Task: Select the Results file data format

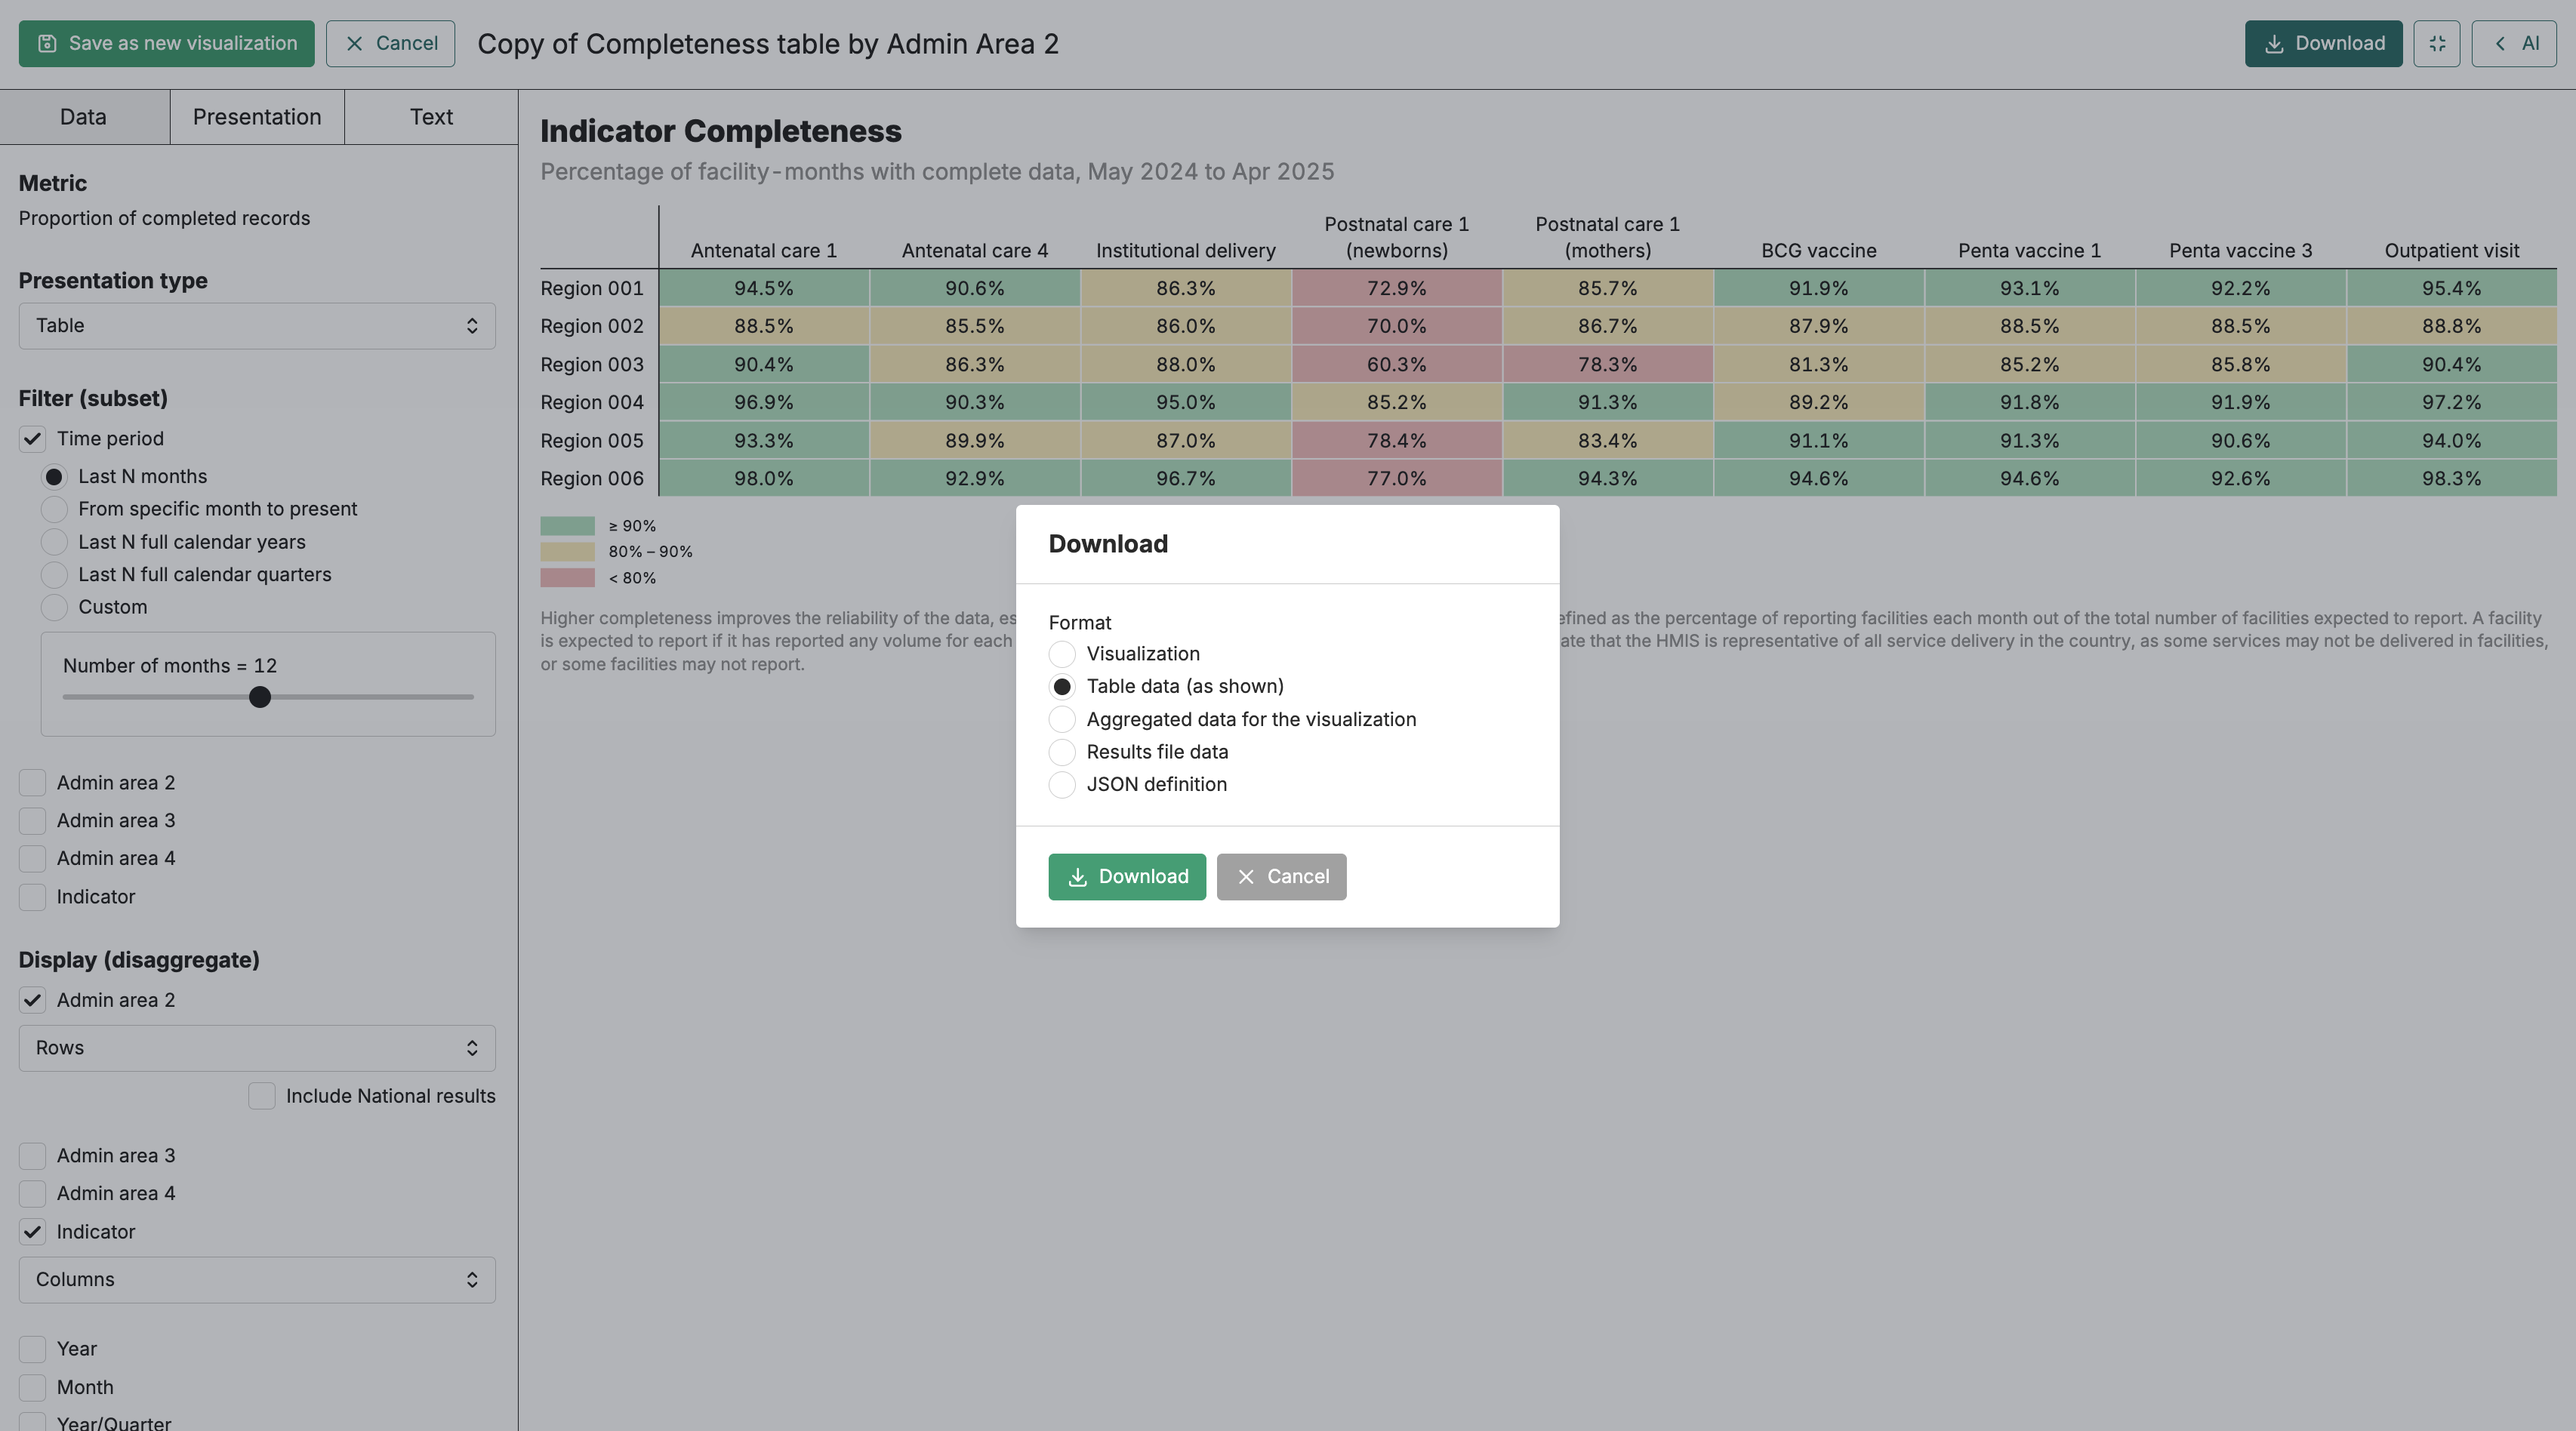Action: (1062, 752)
